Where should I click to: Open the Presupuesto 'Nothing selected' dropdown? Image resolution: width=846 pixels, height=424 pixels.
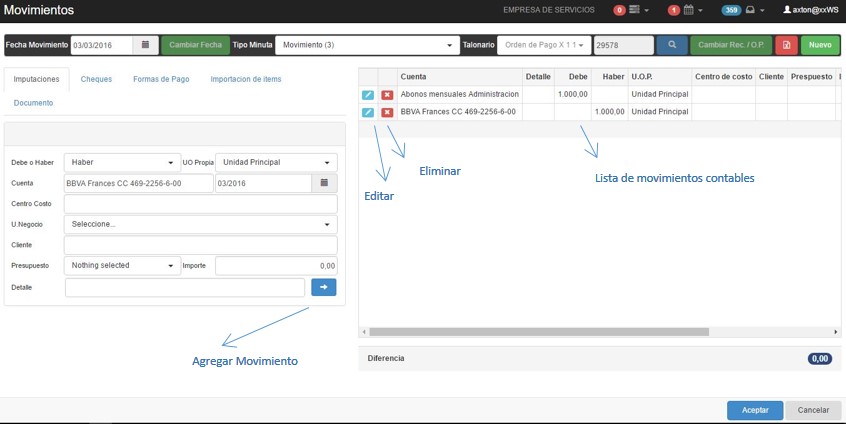(120, 266)
